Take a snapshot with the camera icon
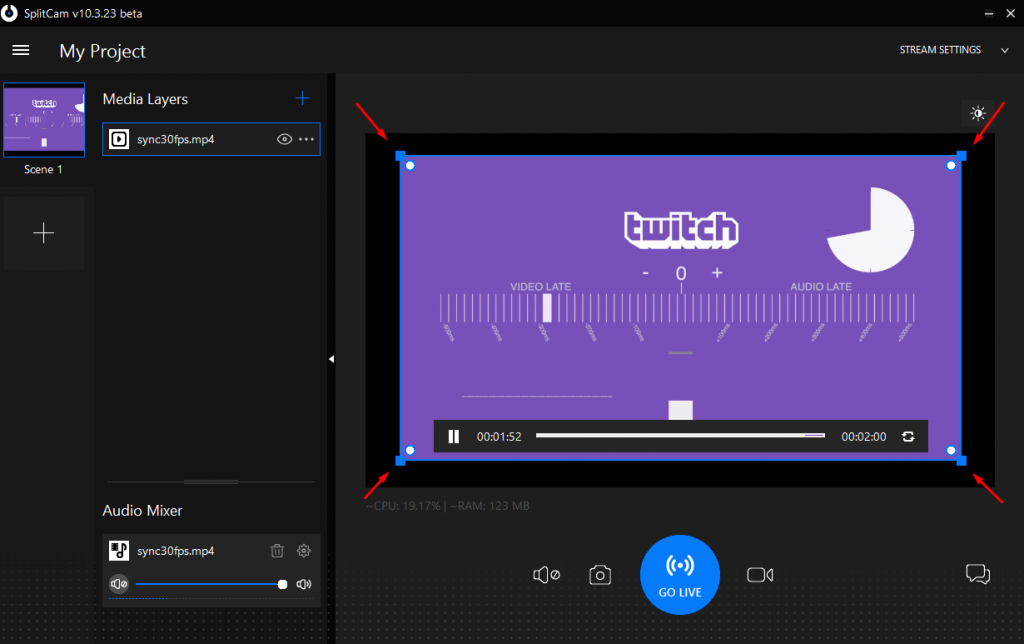Viewport: 1024px width, 644px height. pos(600,575)
